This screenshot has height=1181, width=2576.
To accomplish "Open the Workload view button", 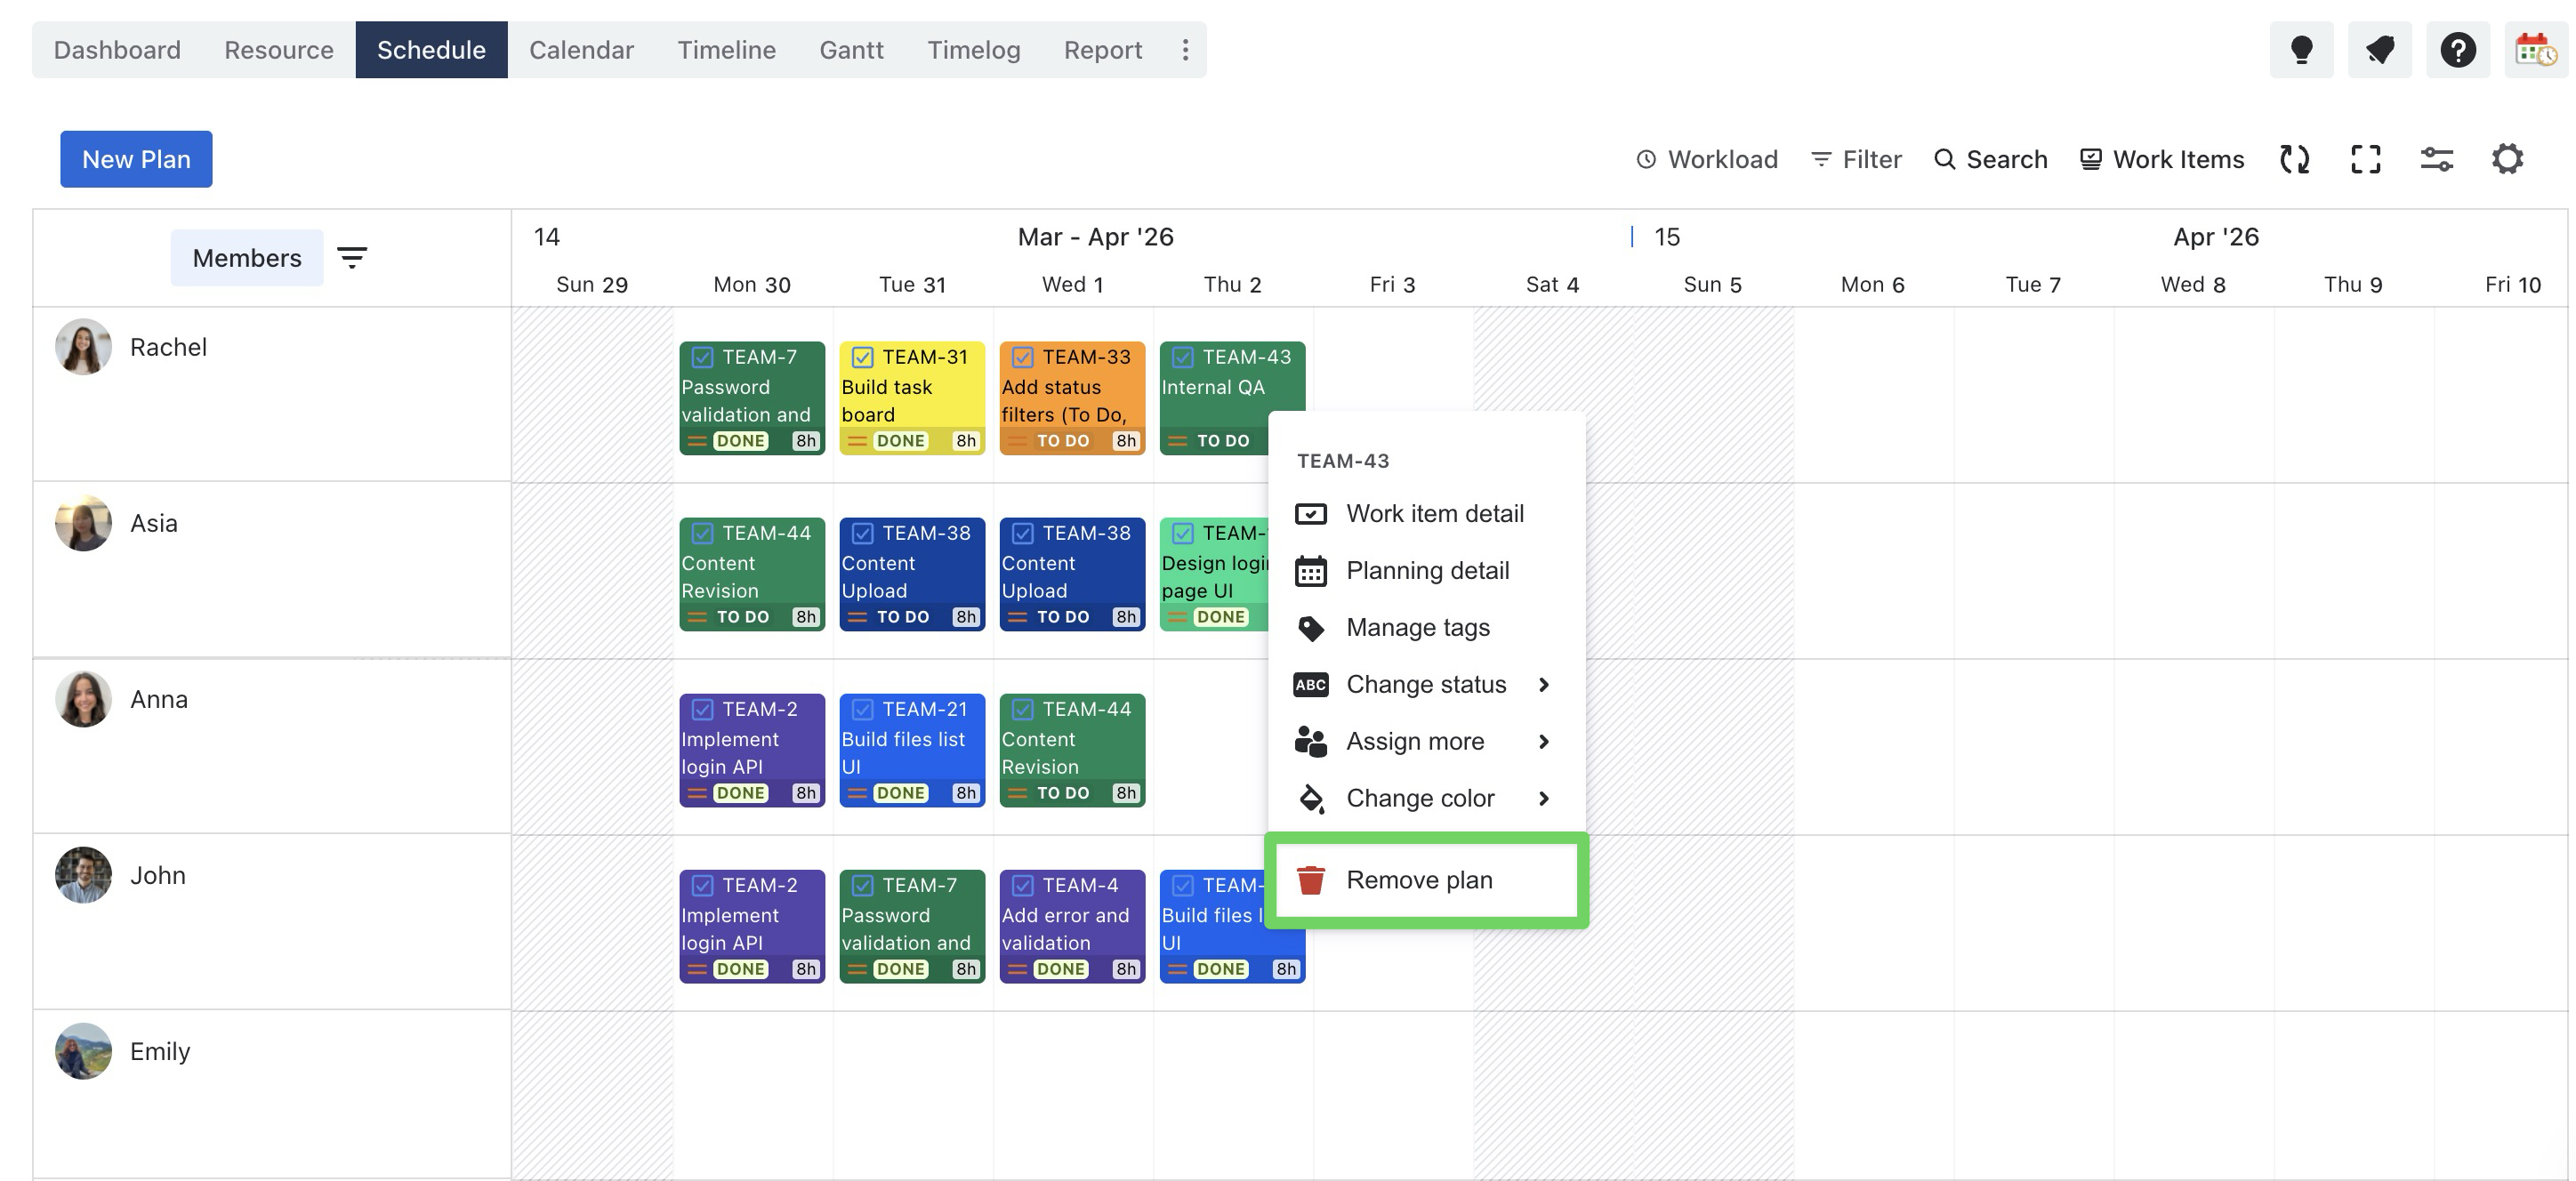I will 1707,159.
